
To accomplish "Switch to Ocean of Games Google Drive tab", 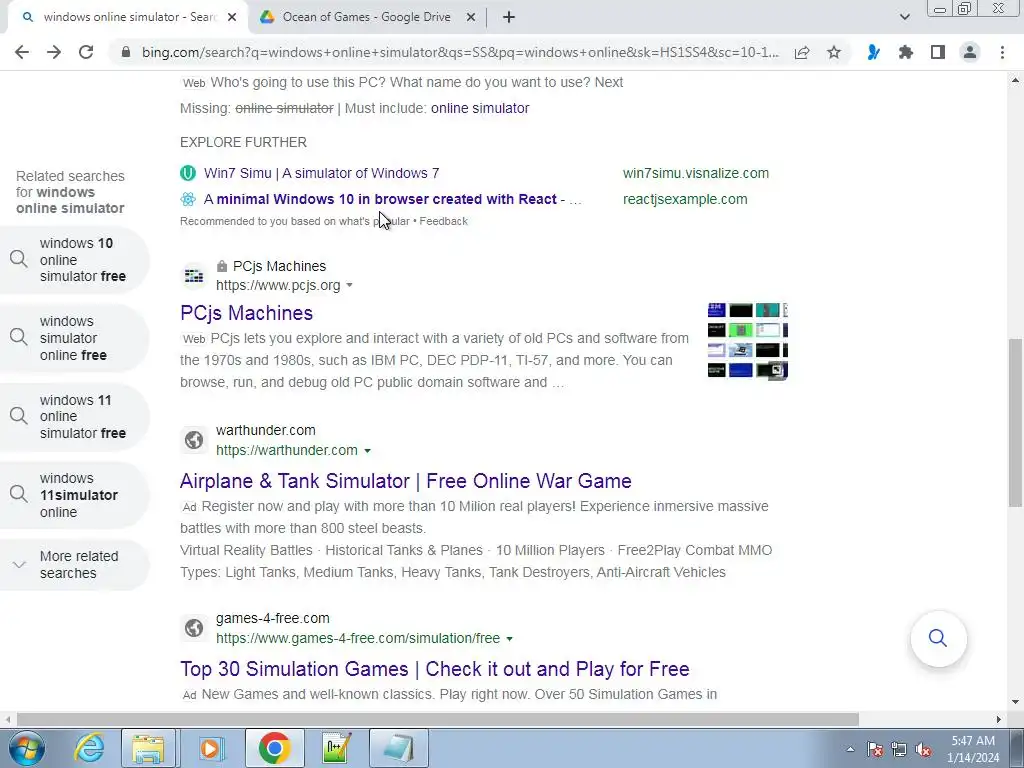I will click(x=368, y=17).
